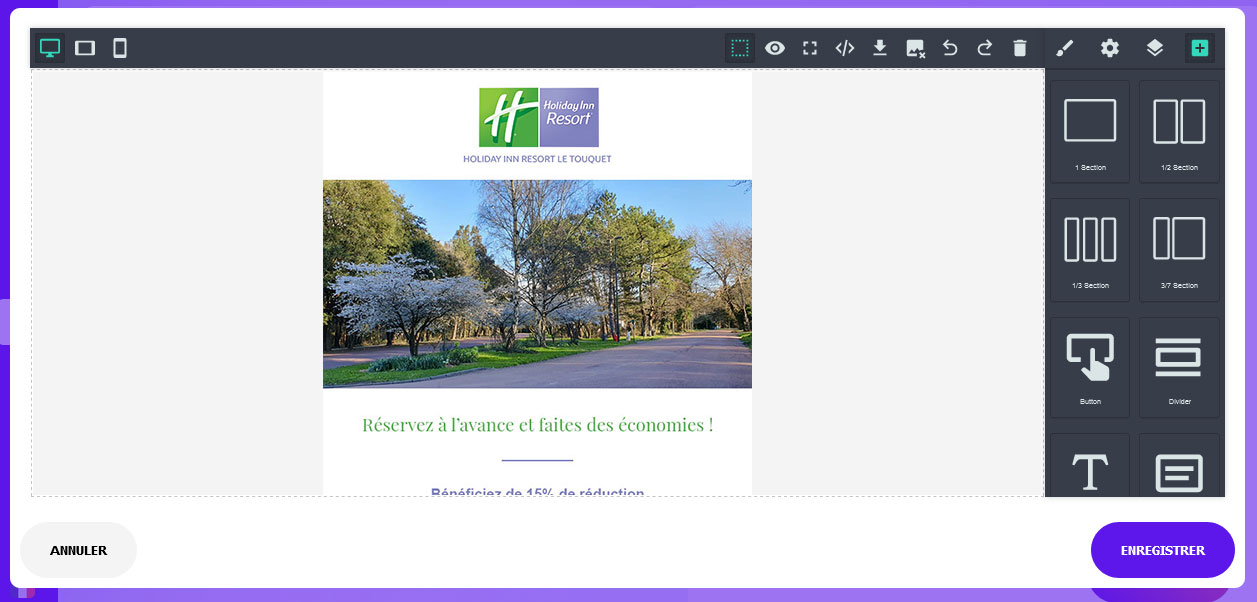
Task: Select the Divider block
Action: click(1179, 367)
